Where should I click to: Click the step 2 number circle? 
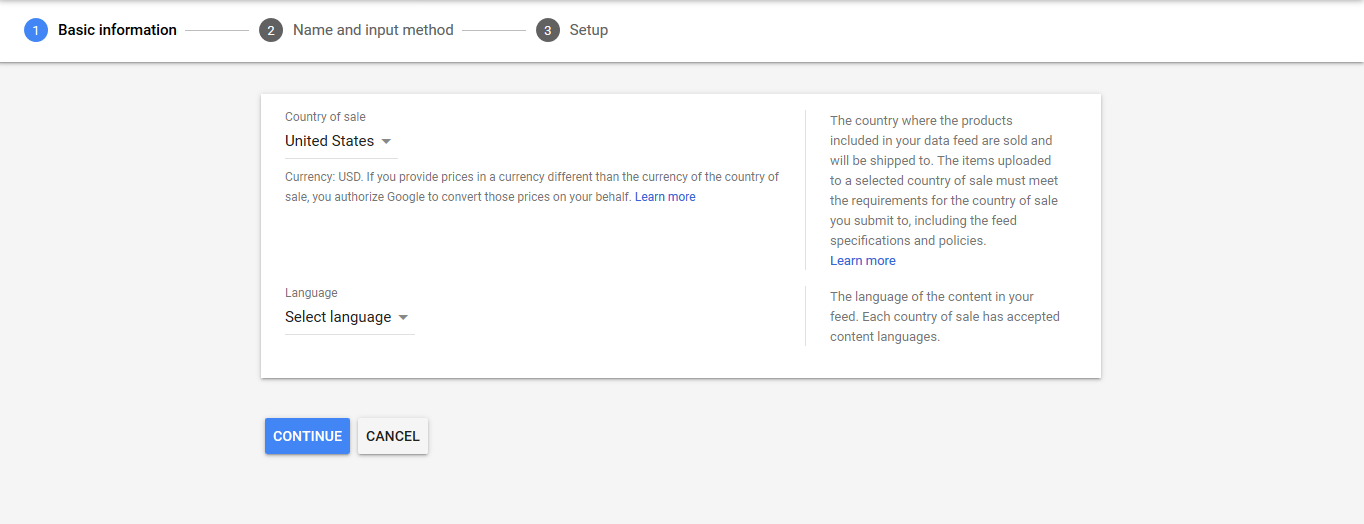271,30
